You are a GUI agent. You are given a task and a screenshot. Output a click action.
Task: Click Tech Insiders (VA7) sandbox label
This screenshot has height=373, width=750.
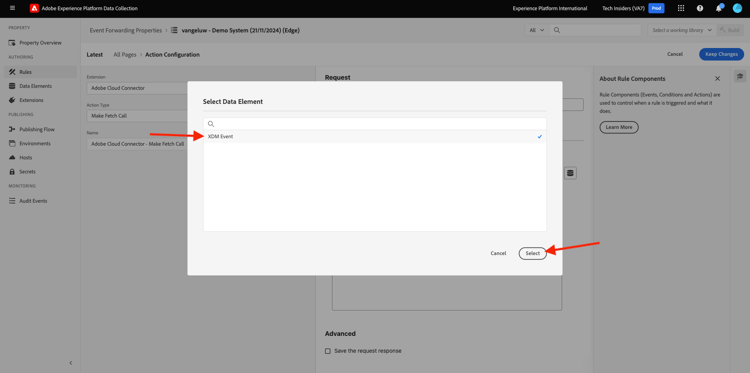click(623, 8)
